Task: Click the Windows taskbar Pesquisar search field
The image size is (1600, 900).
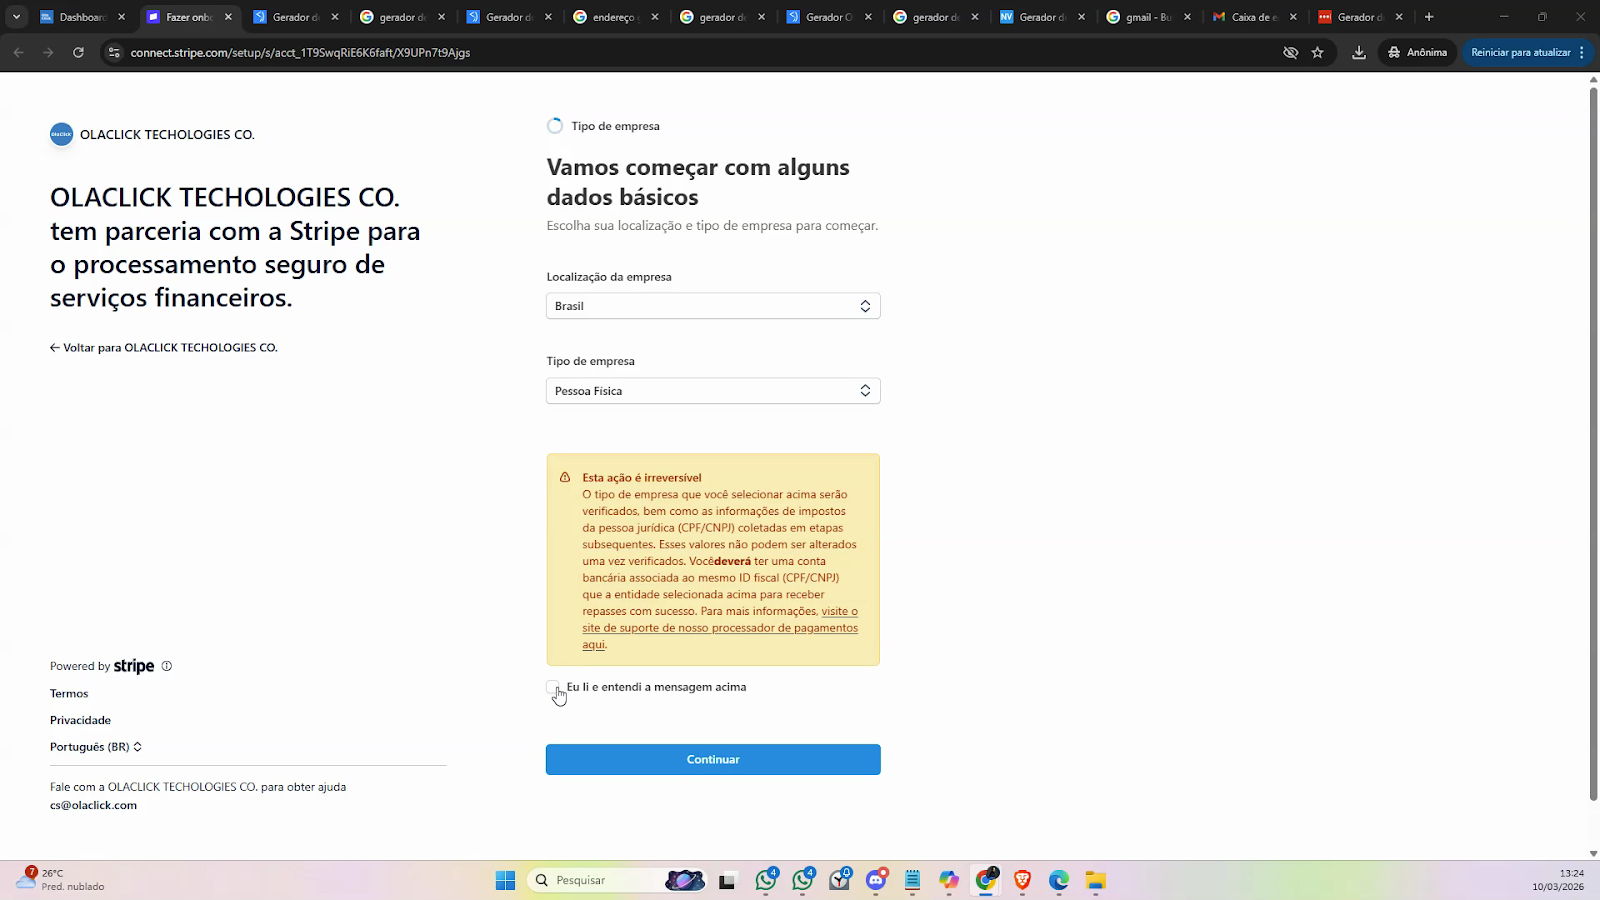Action: (x=595, y=880)
